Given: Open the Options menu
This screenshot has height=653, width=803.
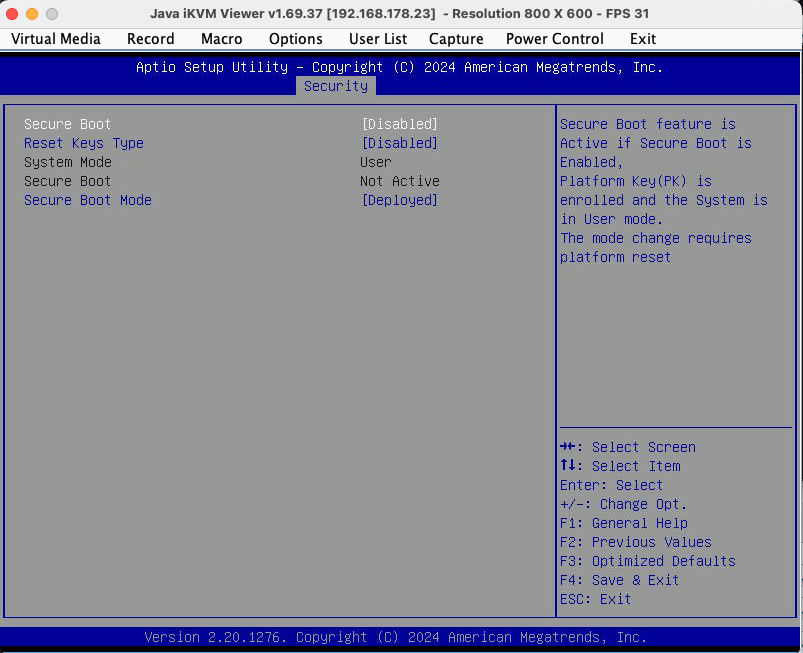Looking at the screenshot, I should pyautogui.click(x=295, y=39).
